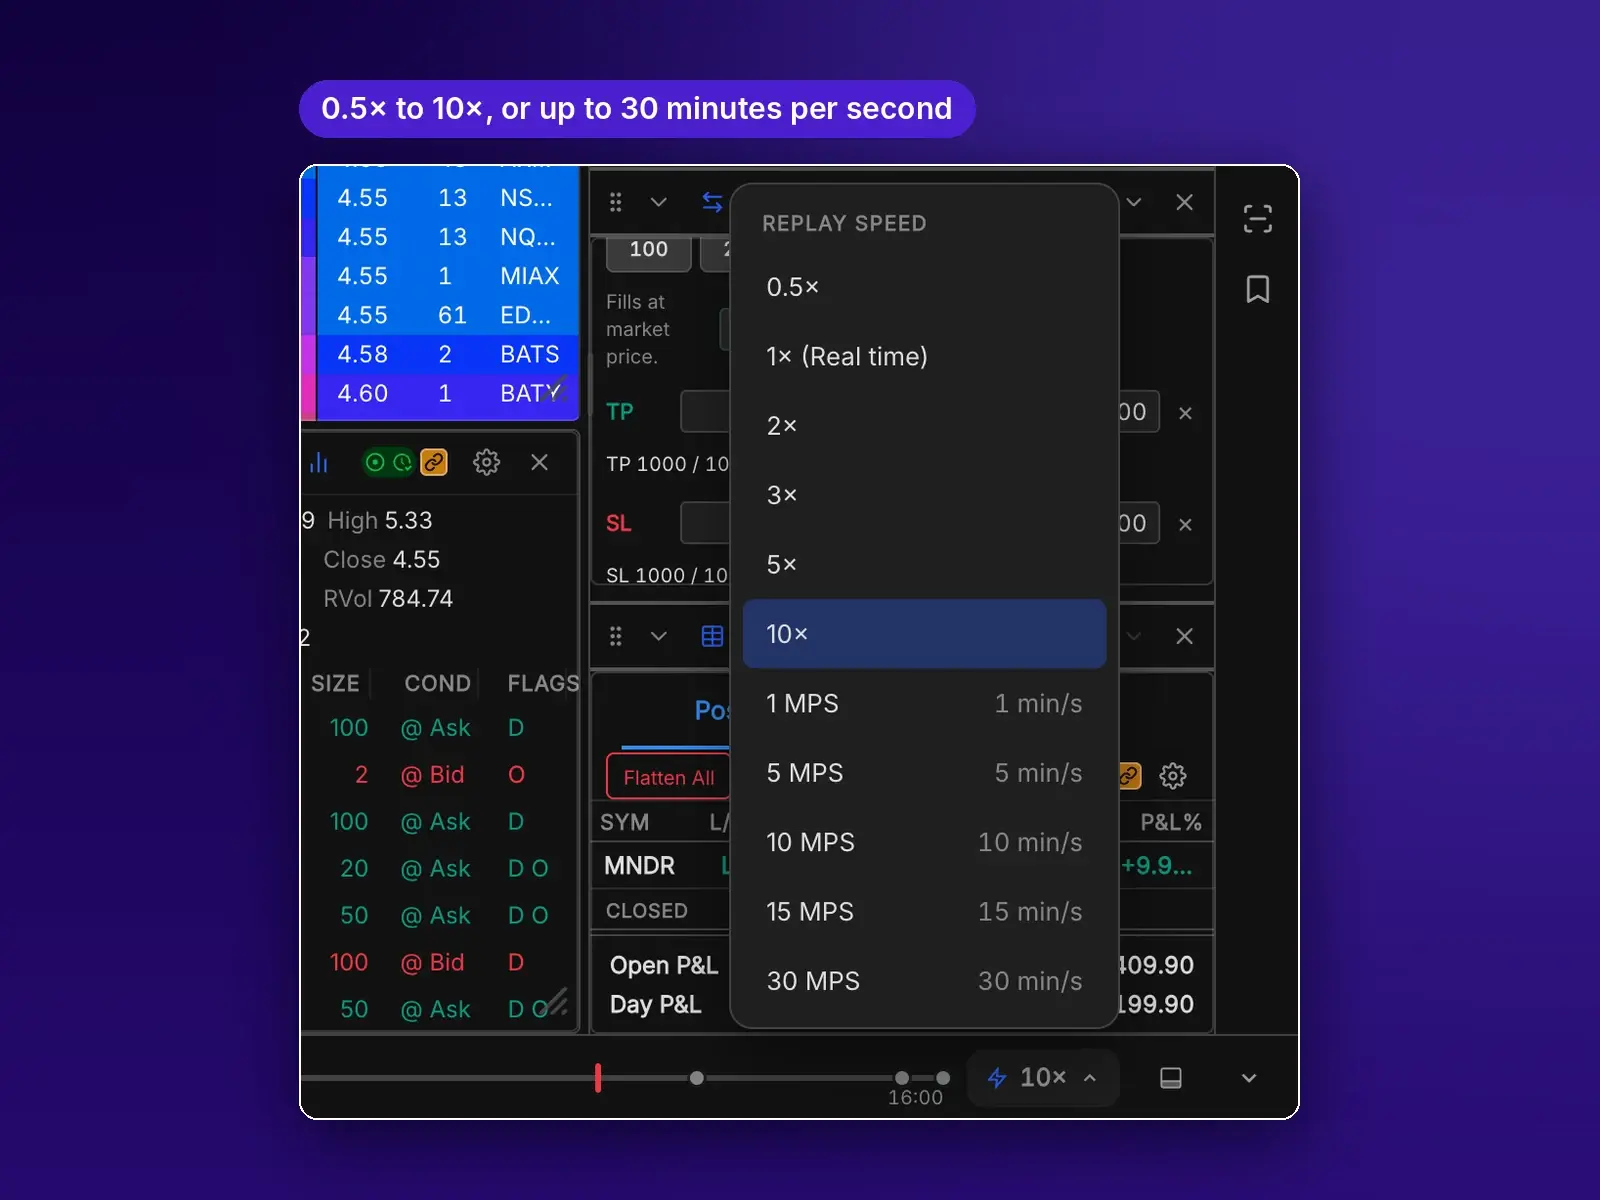Screen dimensions: 1600x1200
Task: Close the time & sales panel
Action: (x=539, y=462)
